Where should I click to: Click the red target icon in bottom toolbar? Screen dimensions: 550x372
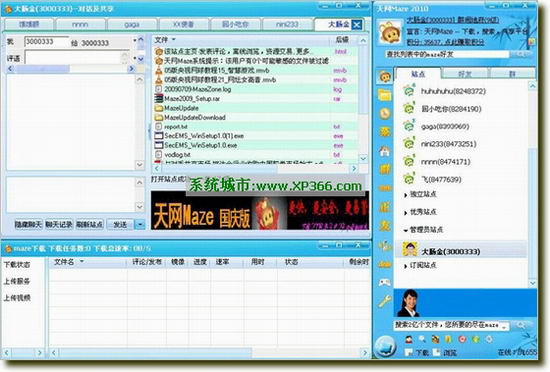pos(462,339)
